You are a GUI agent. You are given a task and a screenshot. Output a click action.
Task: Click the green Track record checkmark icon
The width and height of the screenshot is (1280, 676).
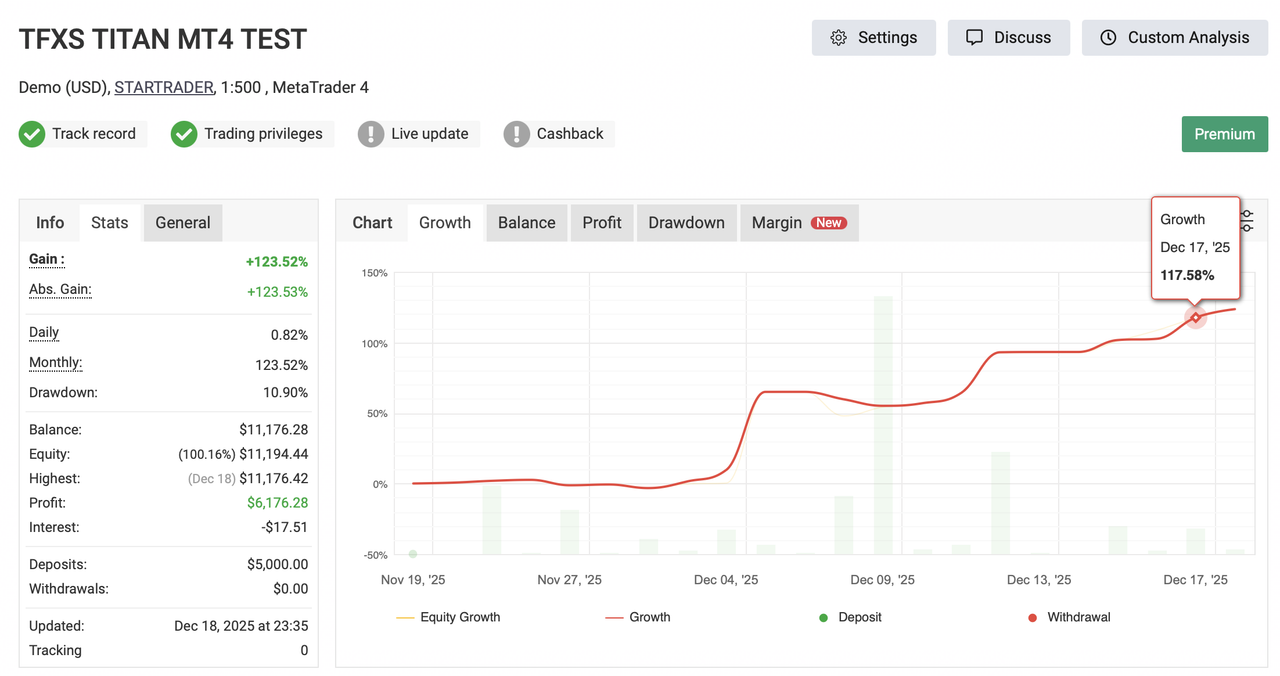(x=32, y=134)
